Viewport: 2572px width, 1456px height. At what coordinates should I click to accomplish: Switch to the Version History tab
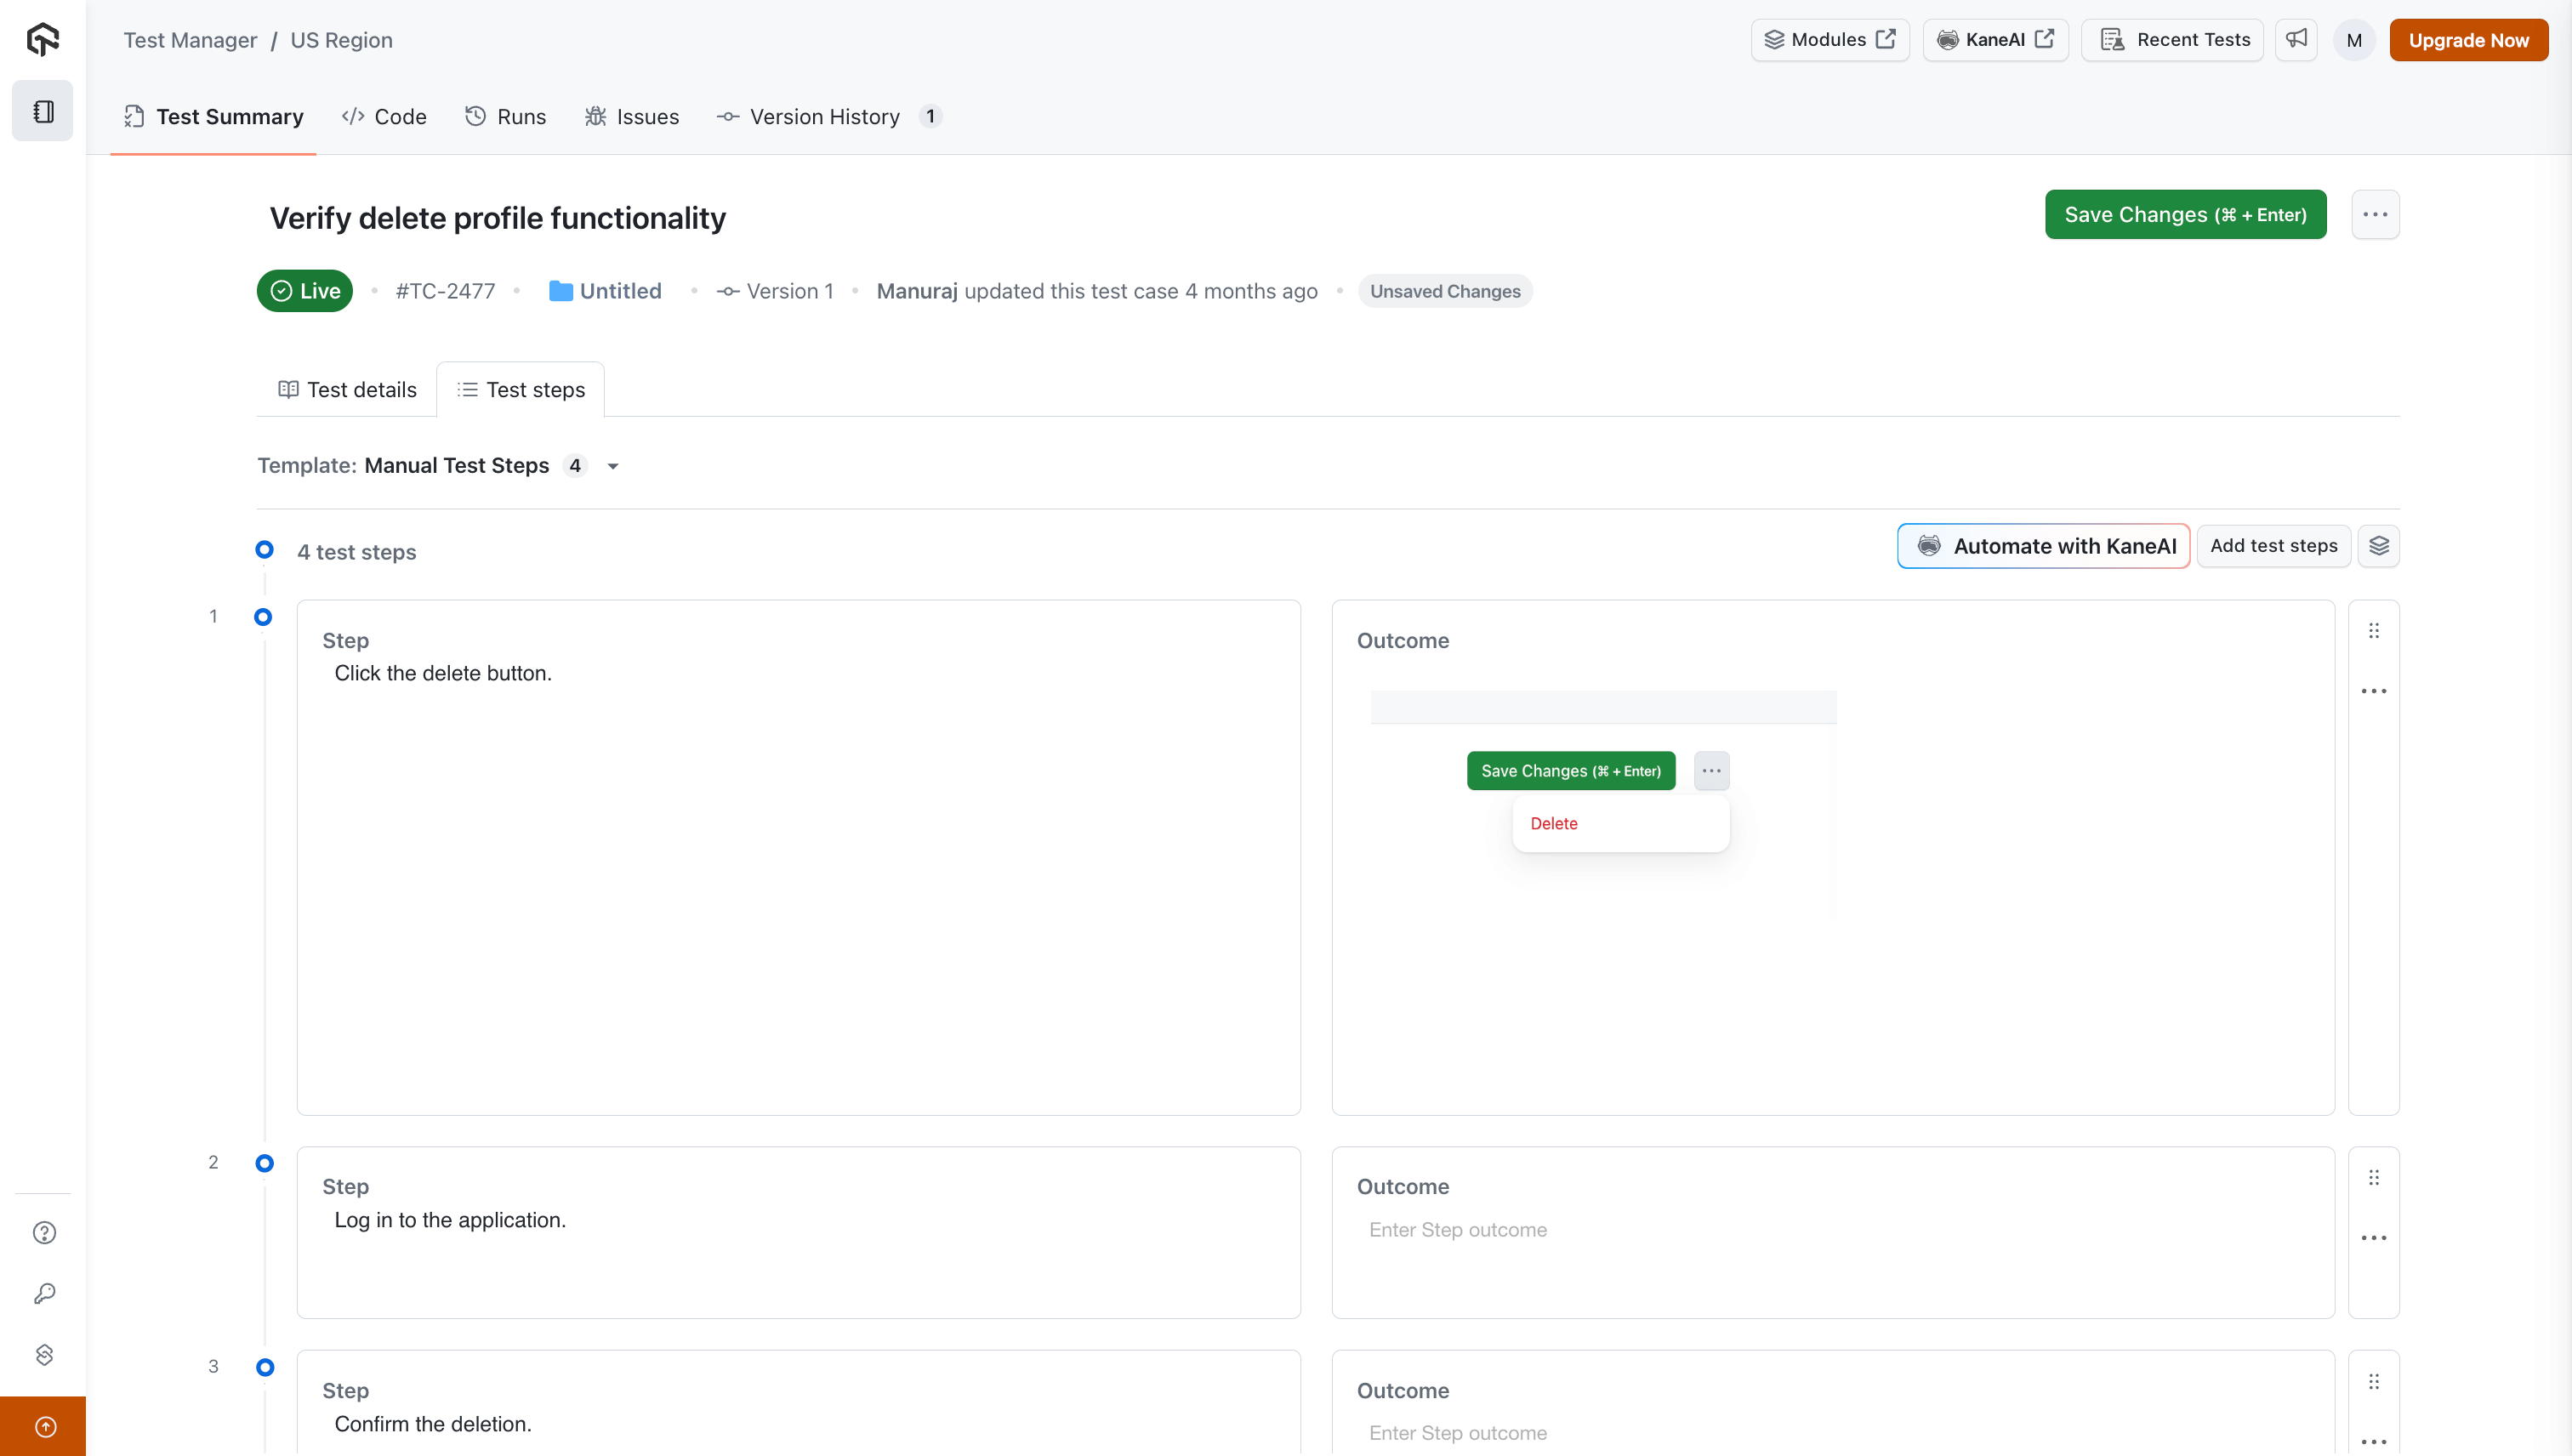click(824, 117)
